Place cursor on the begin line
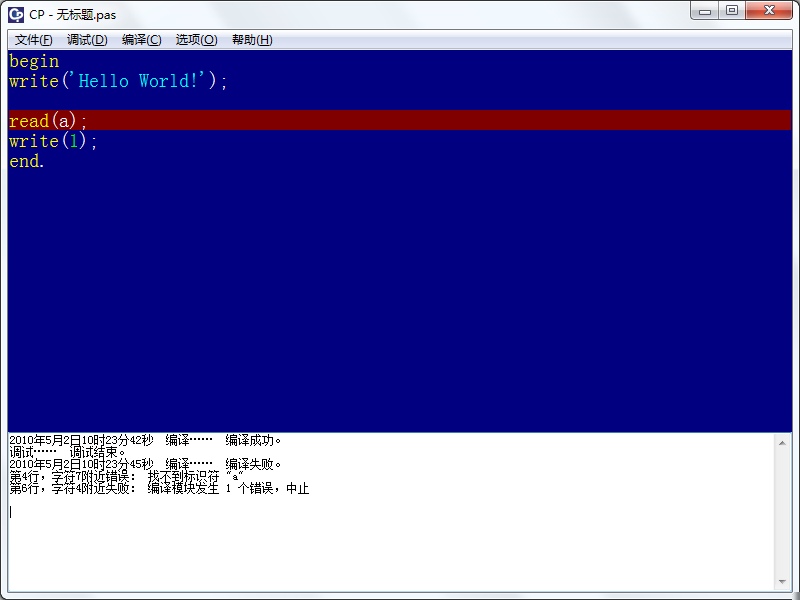 click(34, 61)
